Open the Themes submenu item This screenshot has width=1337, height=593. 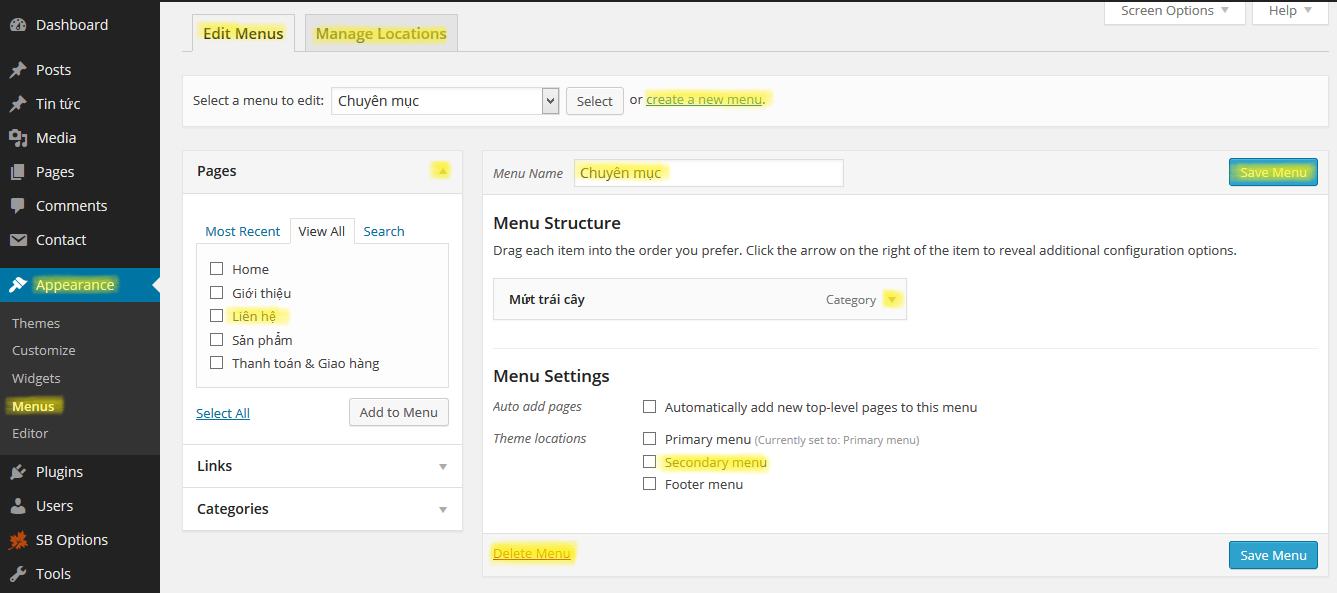(36, 323)
